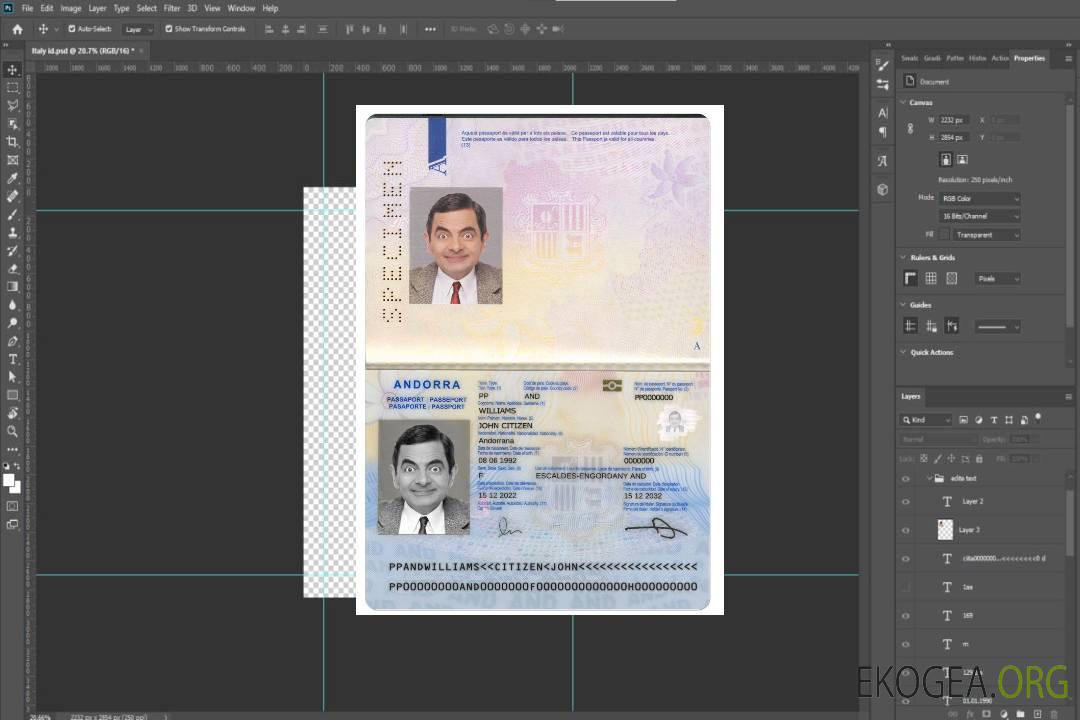The height and width of the screenshot is (720, 1080).
Task: Create a new layer from Layers panel
Action: click(1037, 714)
